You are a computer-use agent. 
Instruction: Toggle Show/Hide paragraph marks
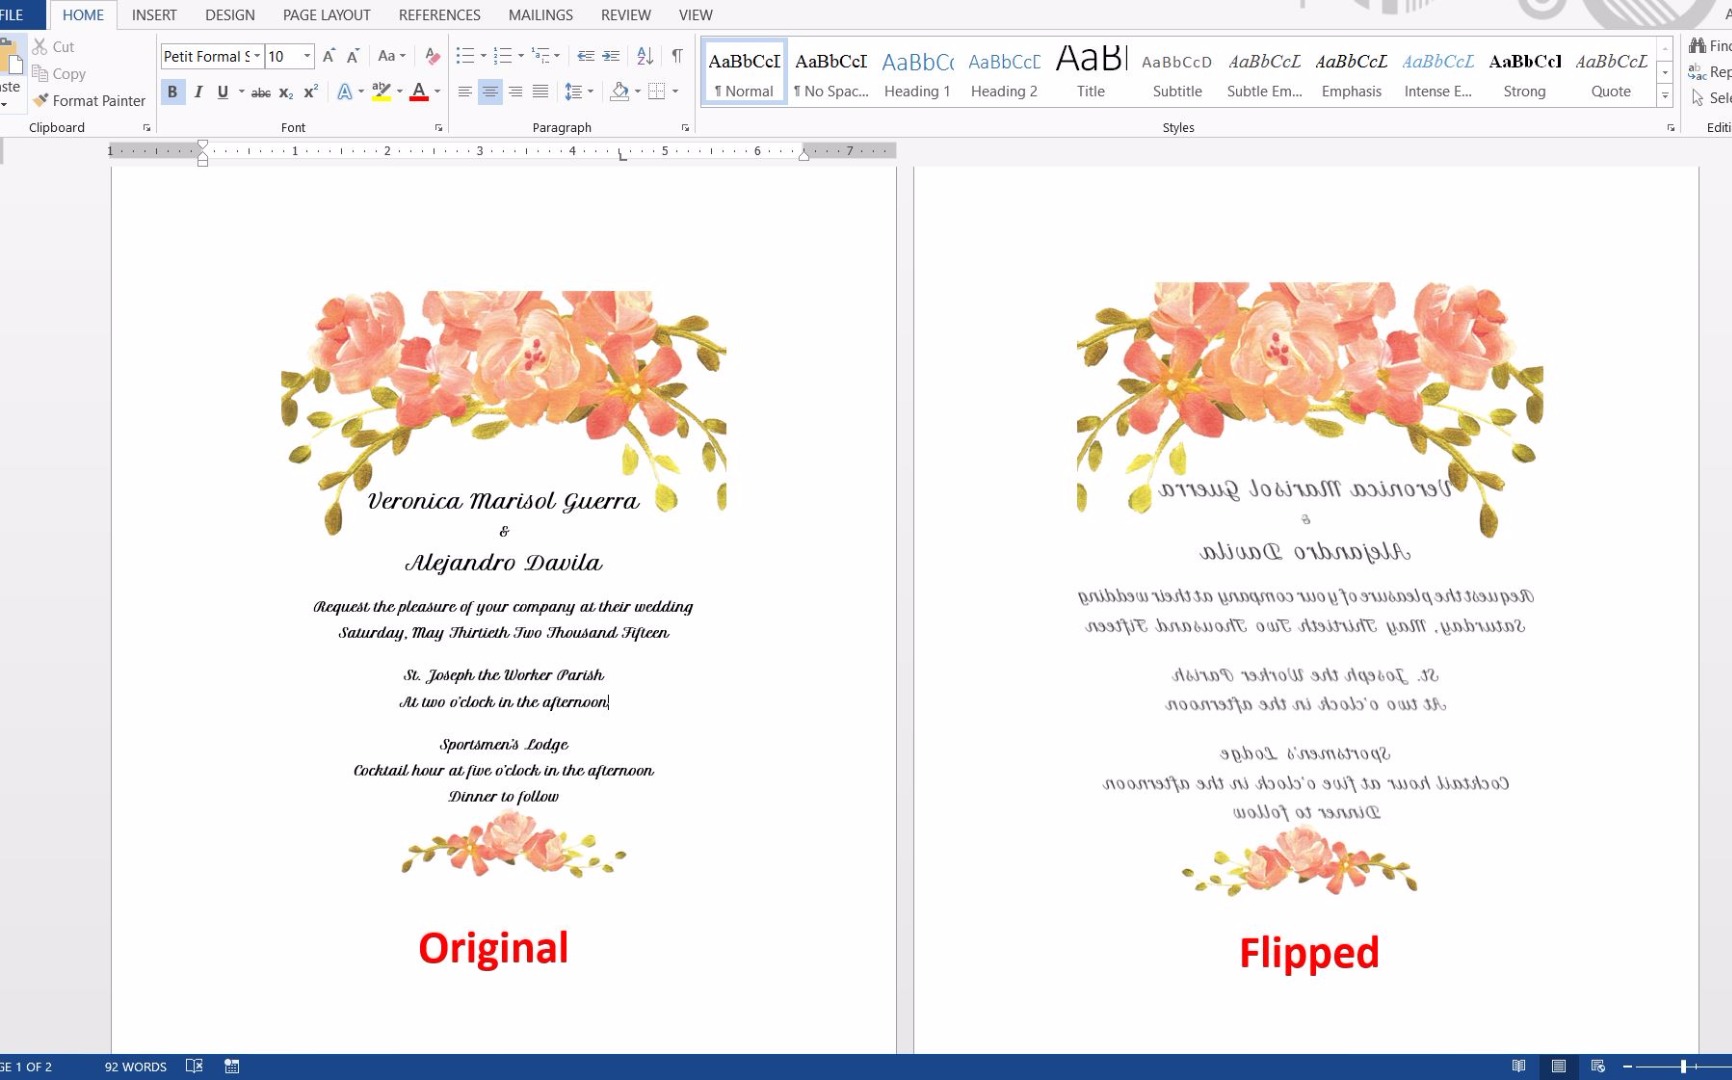(677, 56)
